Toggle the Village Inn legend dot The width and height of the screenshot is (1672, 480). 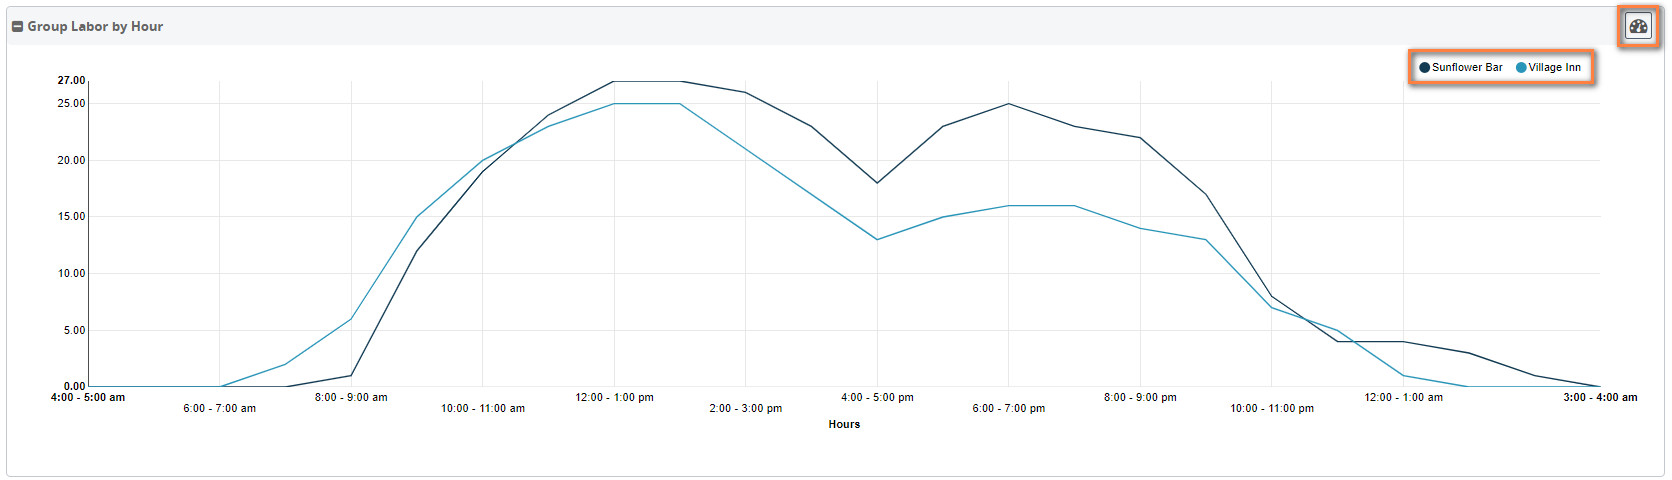[x=1521, y=68]
